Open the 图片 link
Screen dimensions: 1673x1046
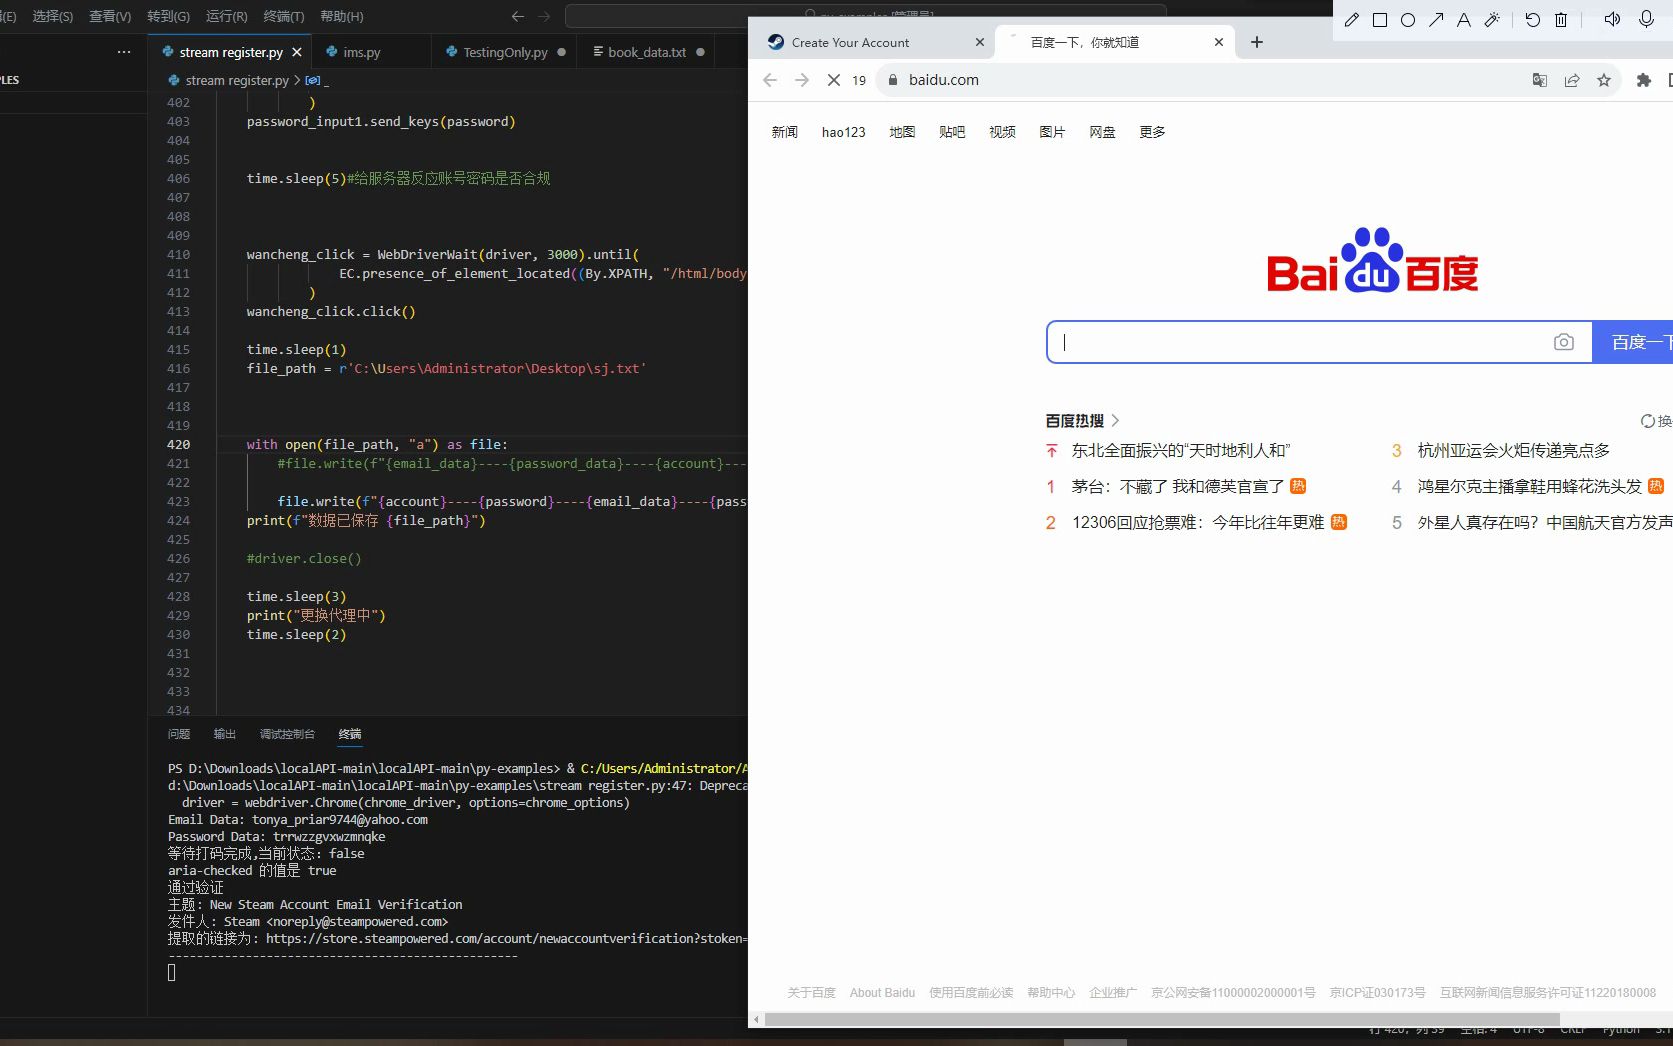(x=1052, y=132)
